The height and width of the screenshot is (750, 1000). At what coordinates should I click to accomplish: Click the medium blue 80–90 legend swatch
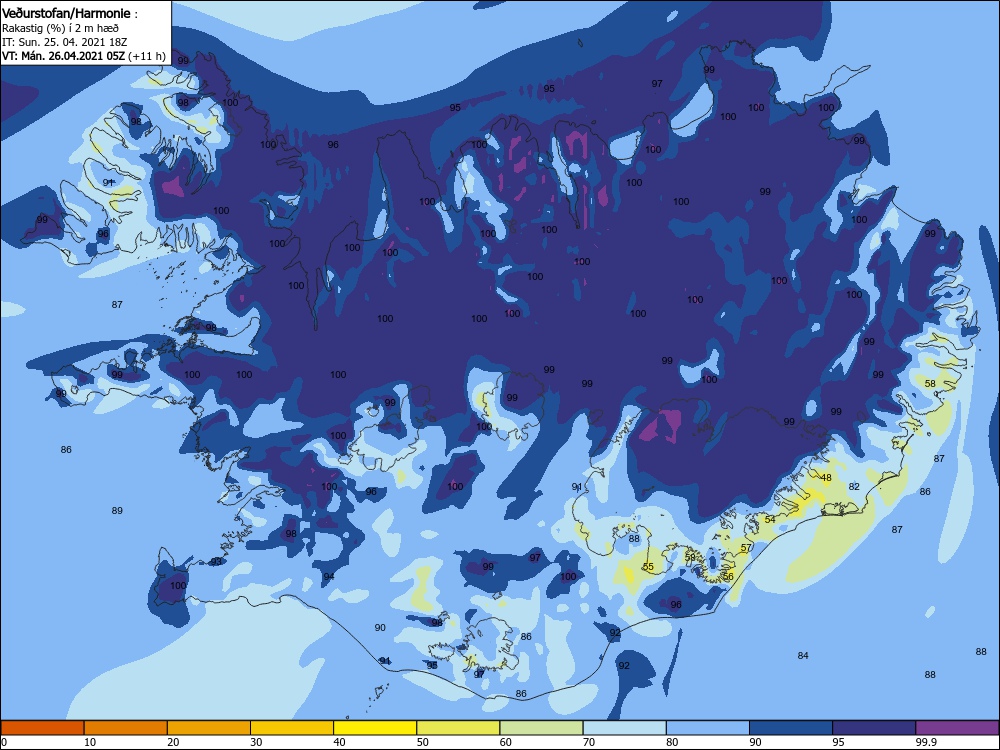[708, 728]
